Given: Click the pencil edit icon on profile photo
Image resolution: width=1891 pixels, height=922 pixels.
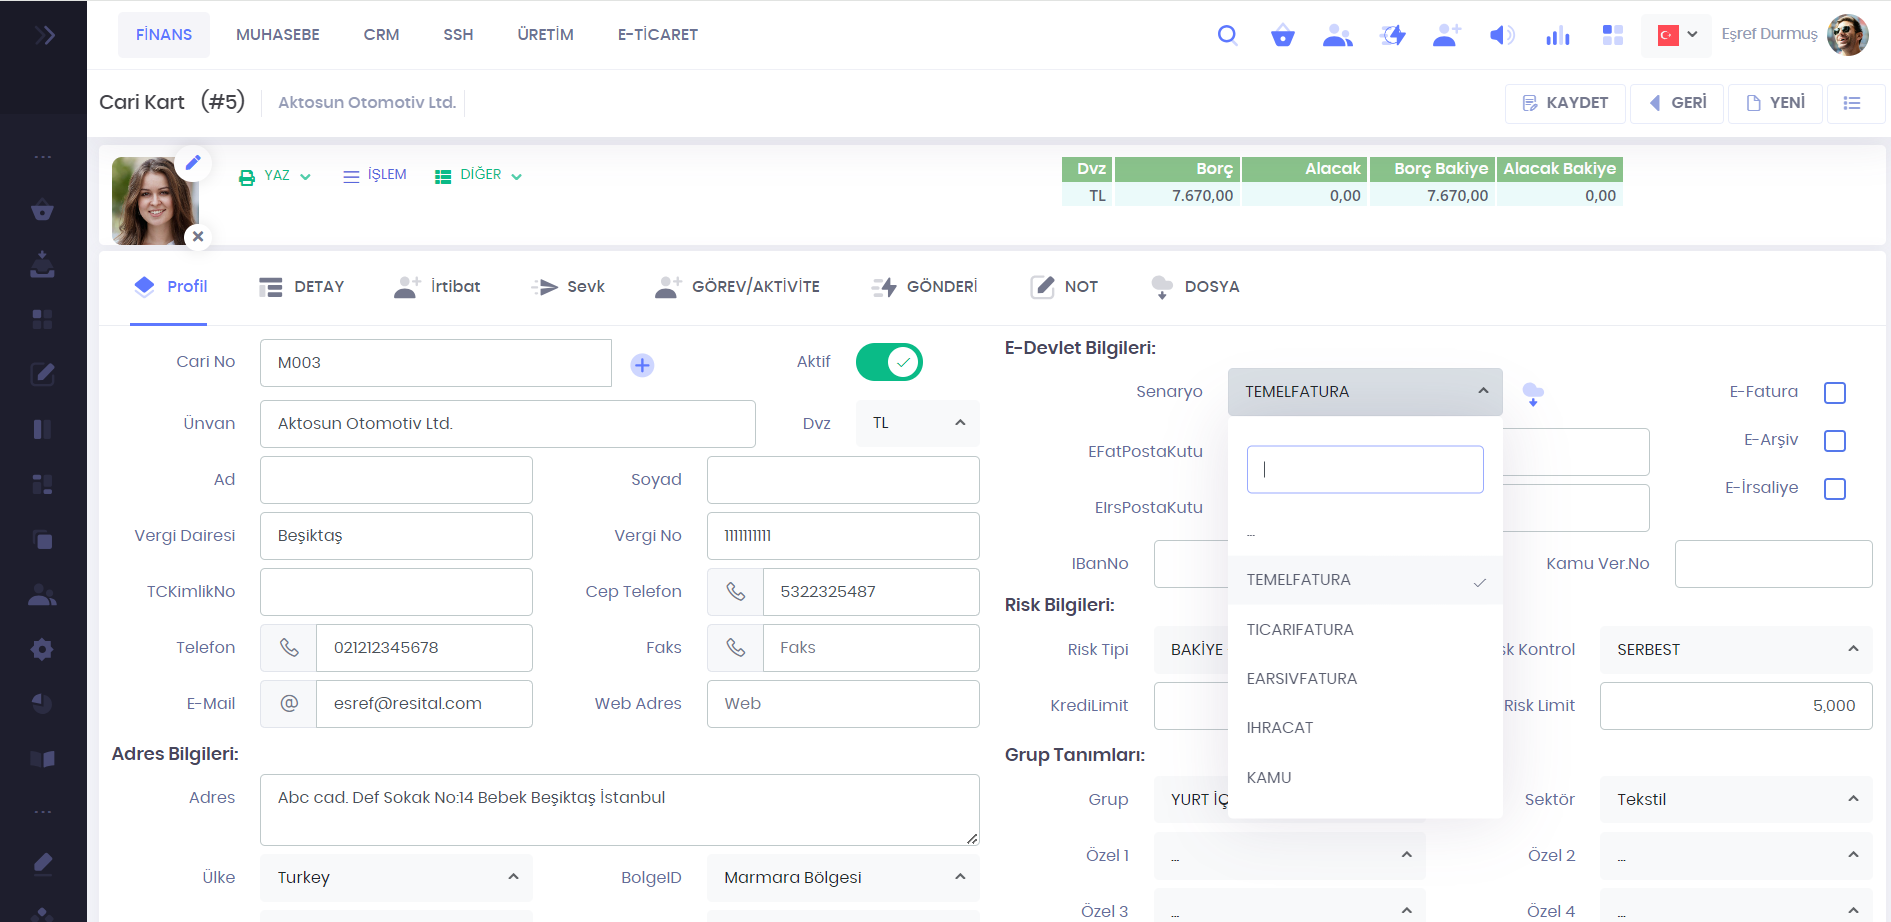Looking at the screenshot, I should click(193, 162).
